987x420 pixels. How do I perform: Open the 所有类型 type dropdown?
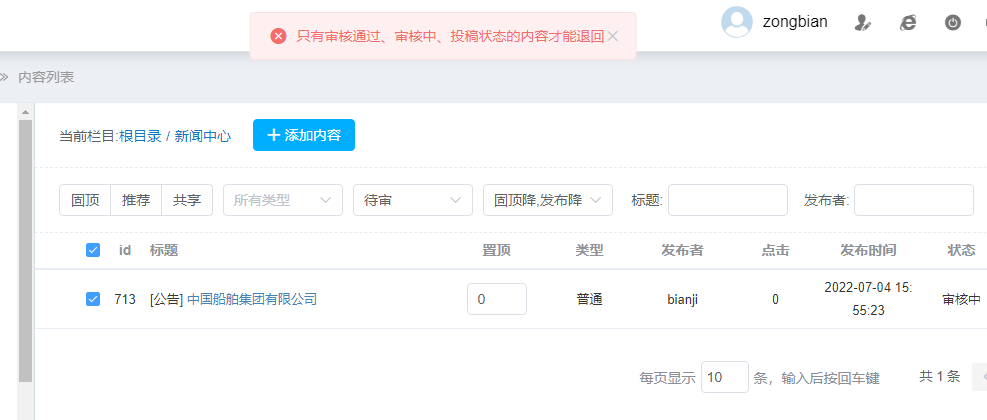283,200
